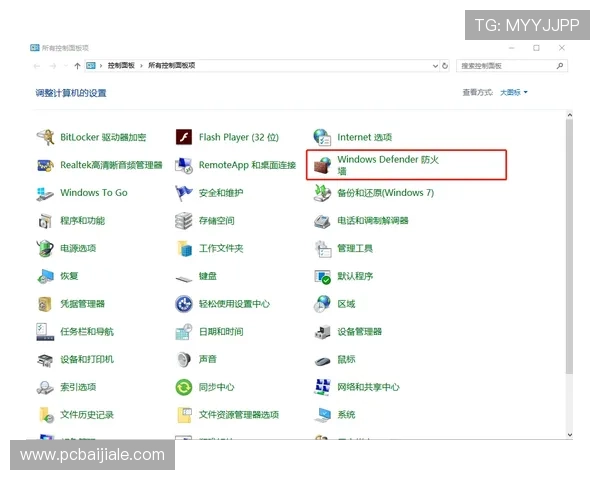
Task: Click the 声音 speaker icon
Action: (184, 359)
